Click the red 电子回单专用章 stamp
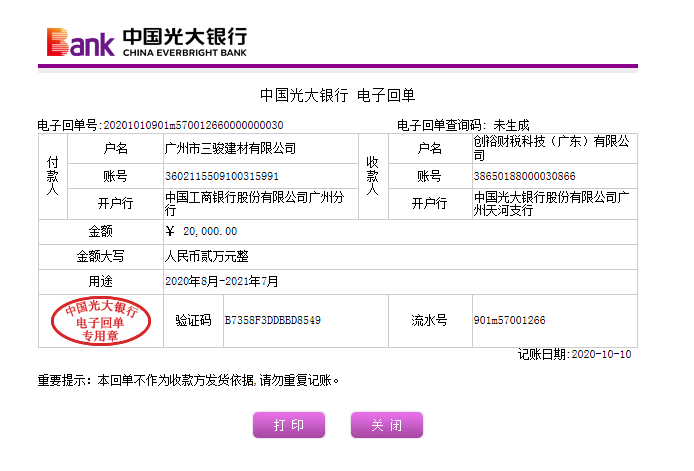The image size is (694, 471). coord(101,321)
